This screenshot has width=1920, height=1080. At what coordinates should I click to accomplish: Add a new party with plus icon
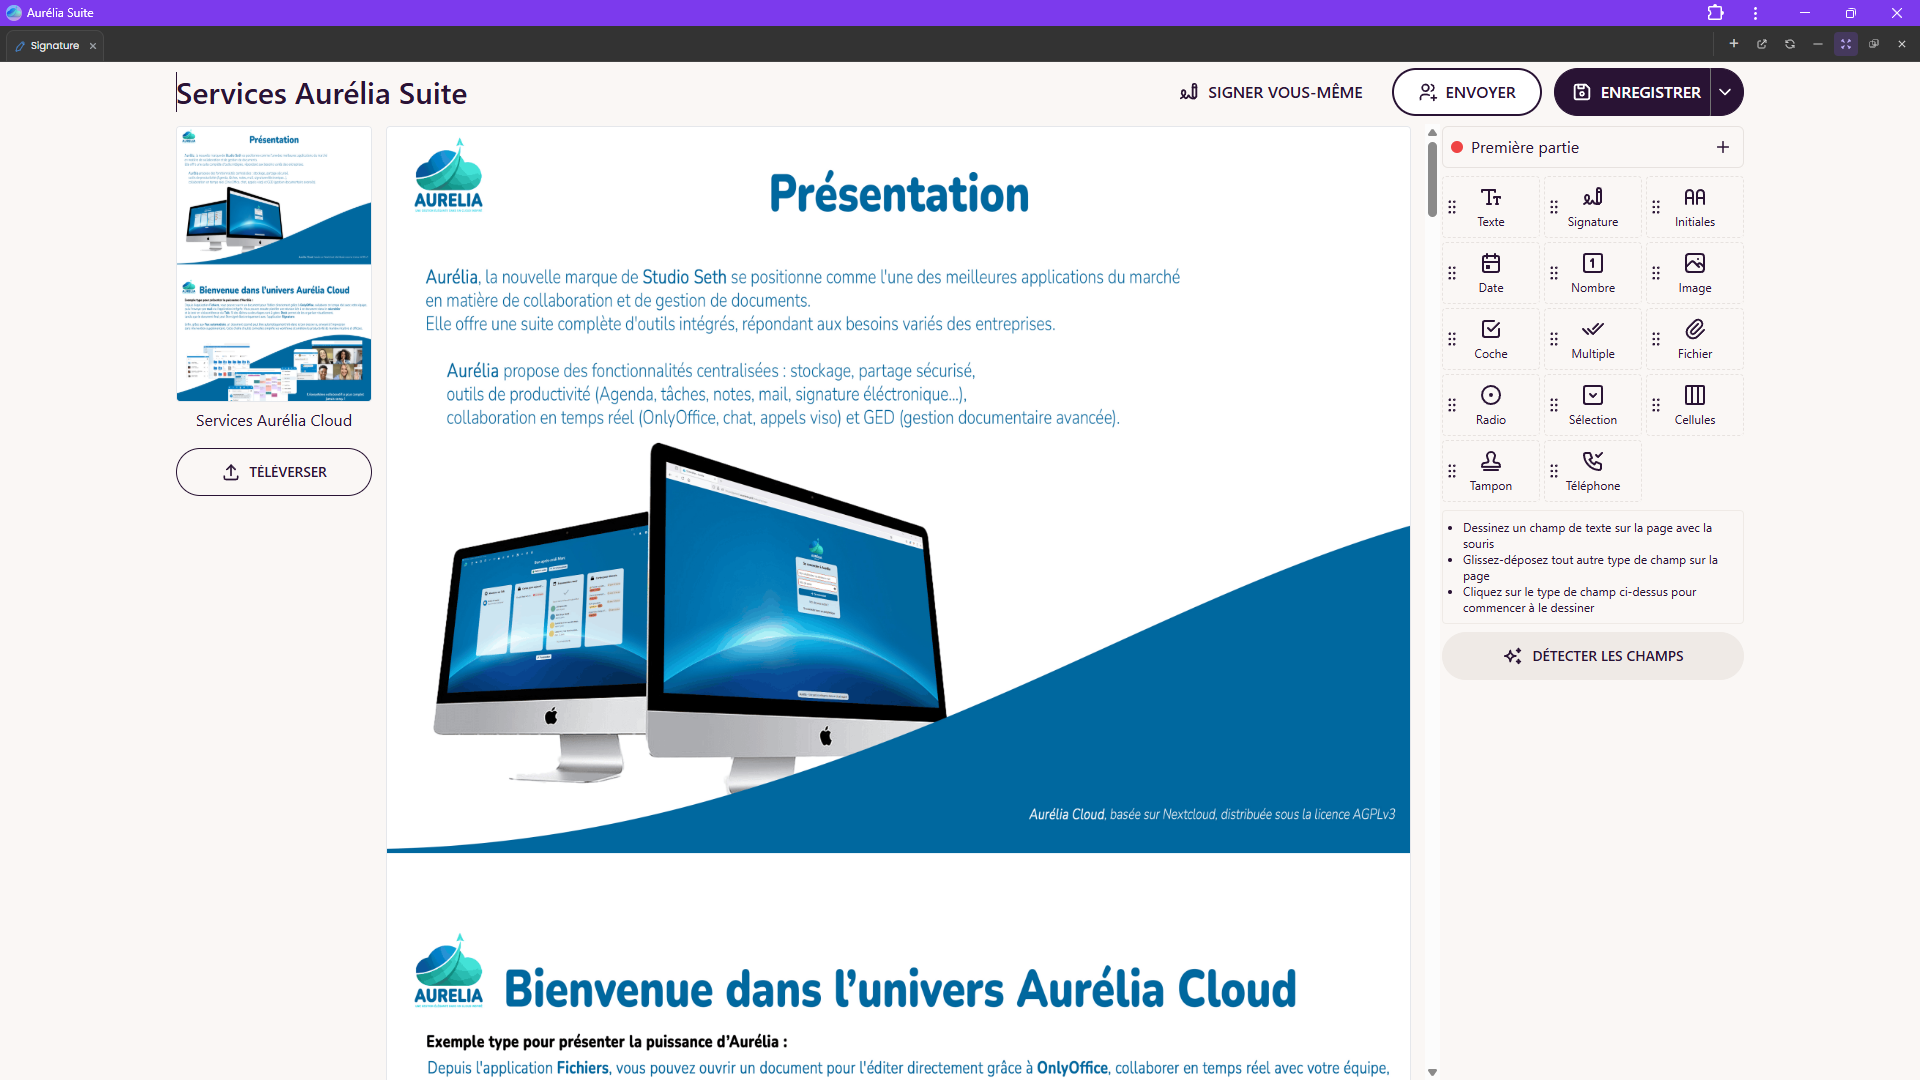1723,147
